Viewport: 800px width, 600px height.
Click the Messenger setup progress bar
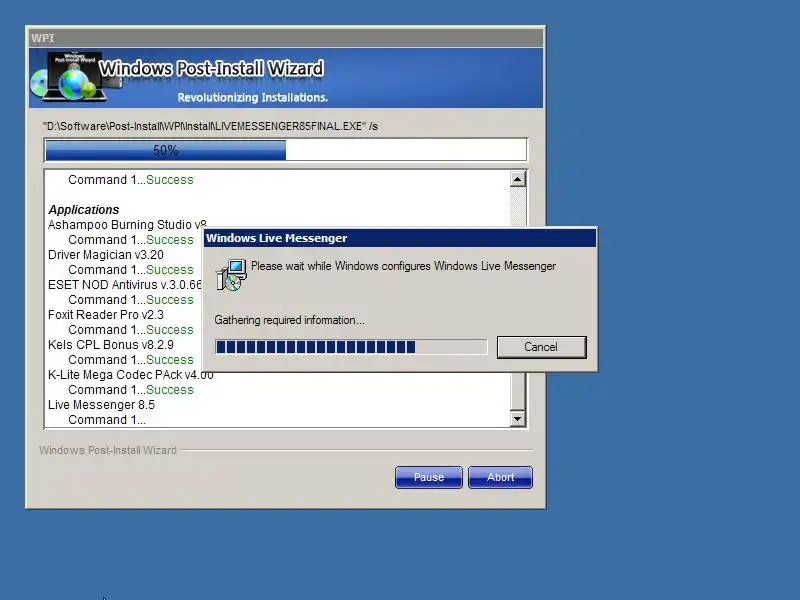tap(351, 347)
